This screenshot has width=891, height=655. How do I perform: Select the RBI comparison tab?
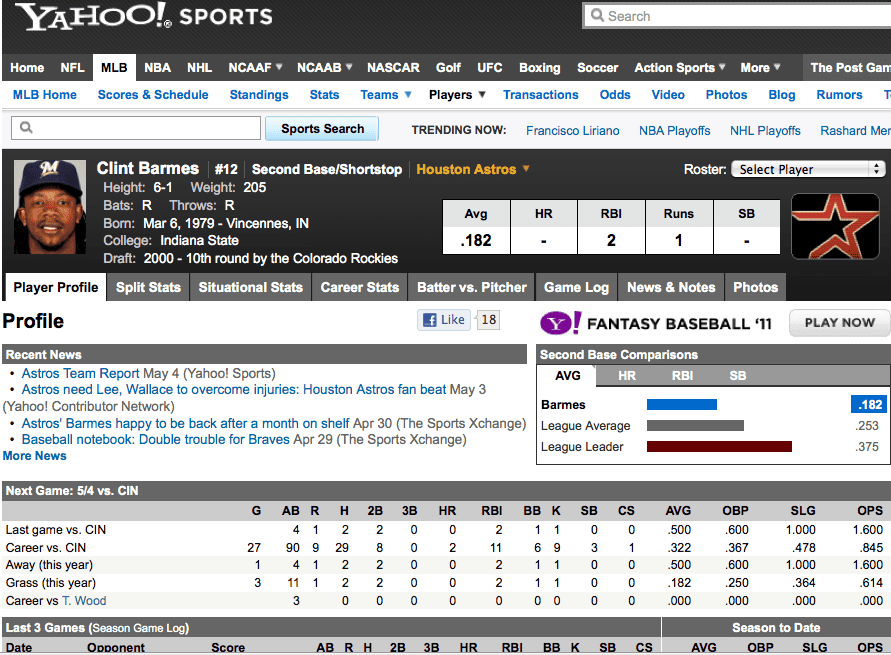(682, 376)
